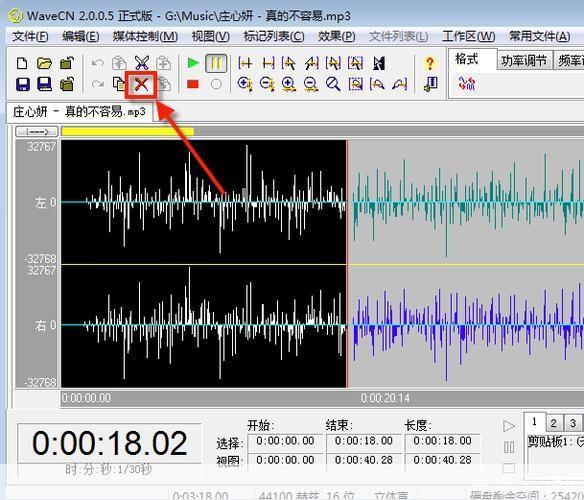Click the plain magnifier zoom icon
The image size is (584, 500).
333,84
